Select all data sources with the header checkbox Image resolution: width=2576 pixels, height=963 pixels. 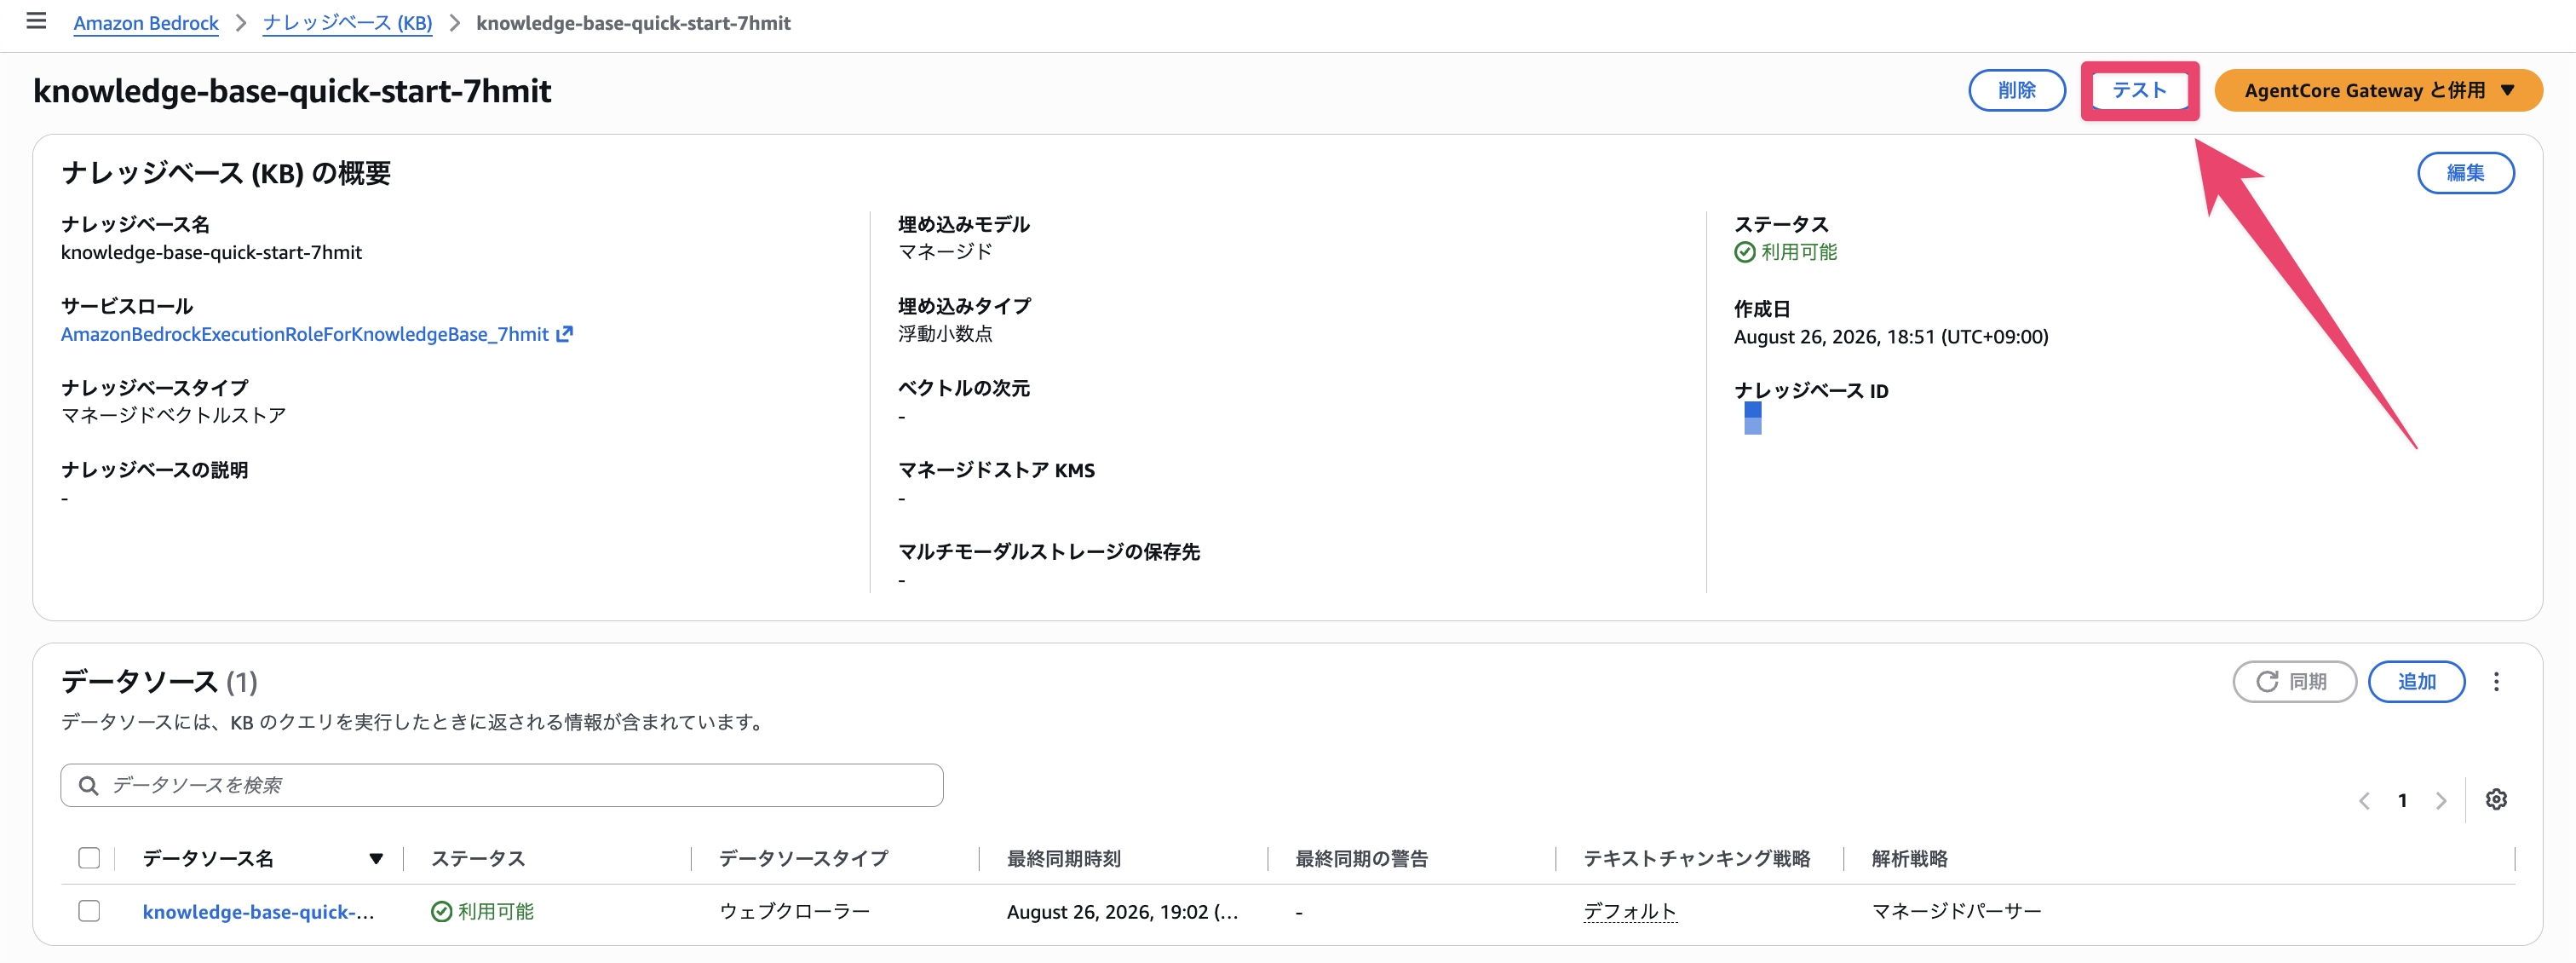click(x=89, y=858)
